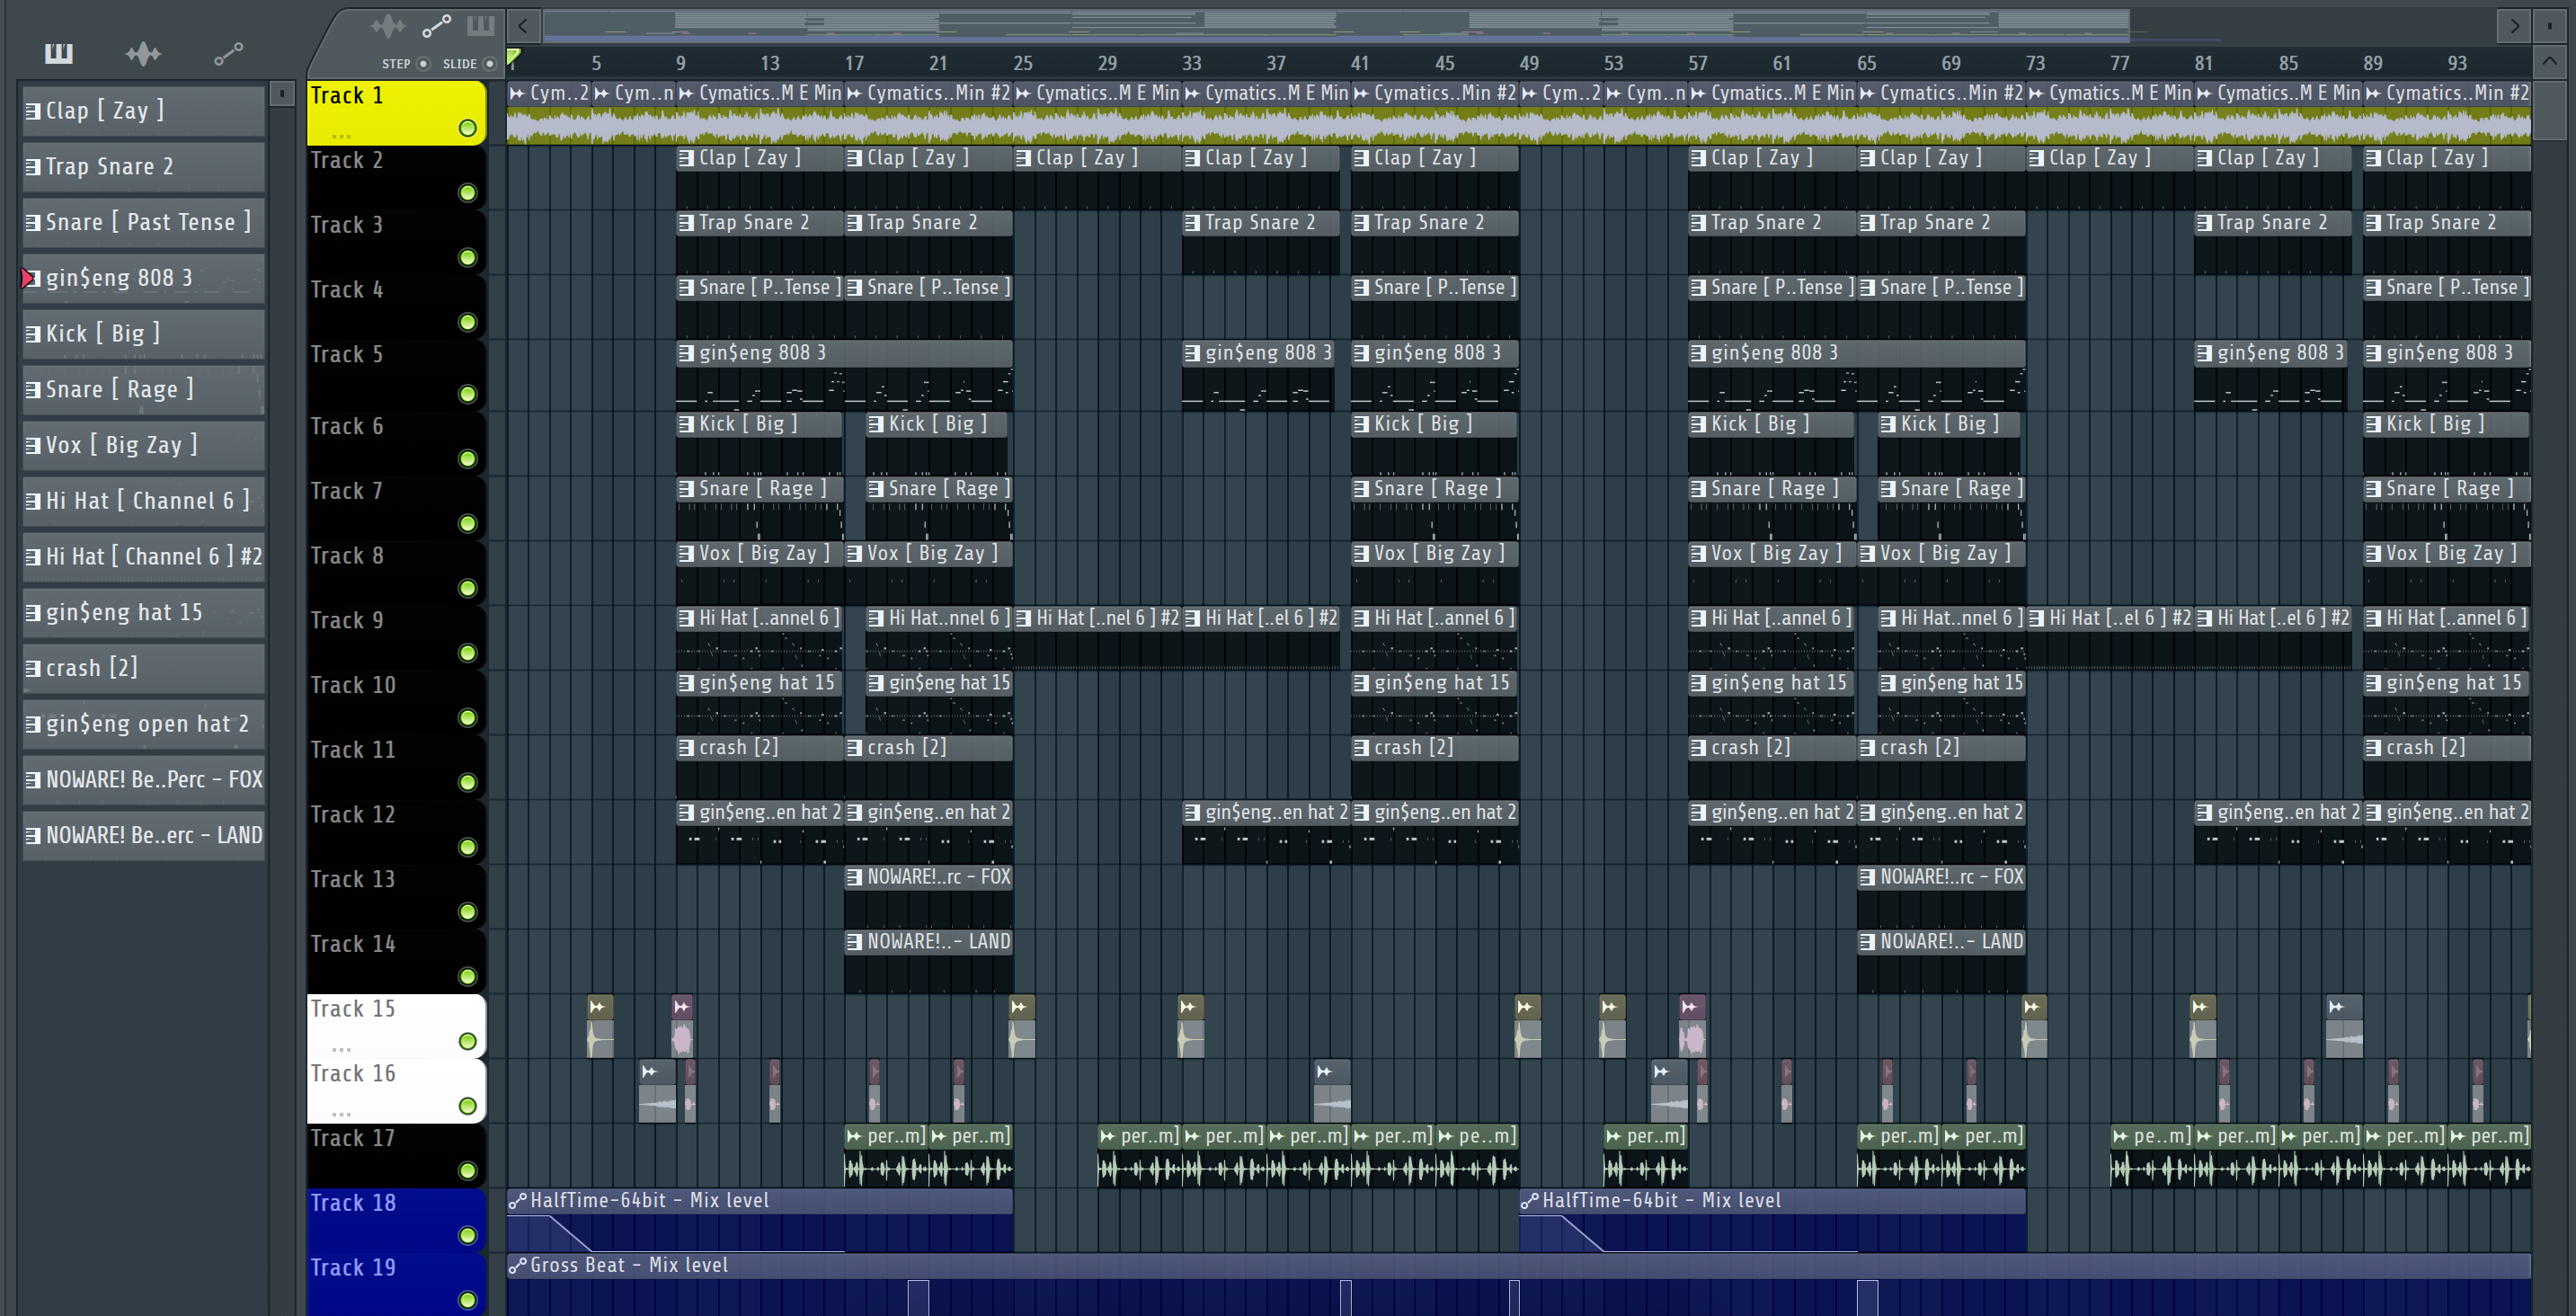Mute Track 18 using its green LED

467,1236
